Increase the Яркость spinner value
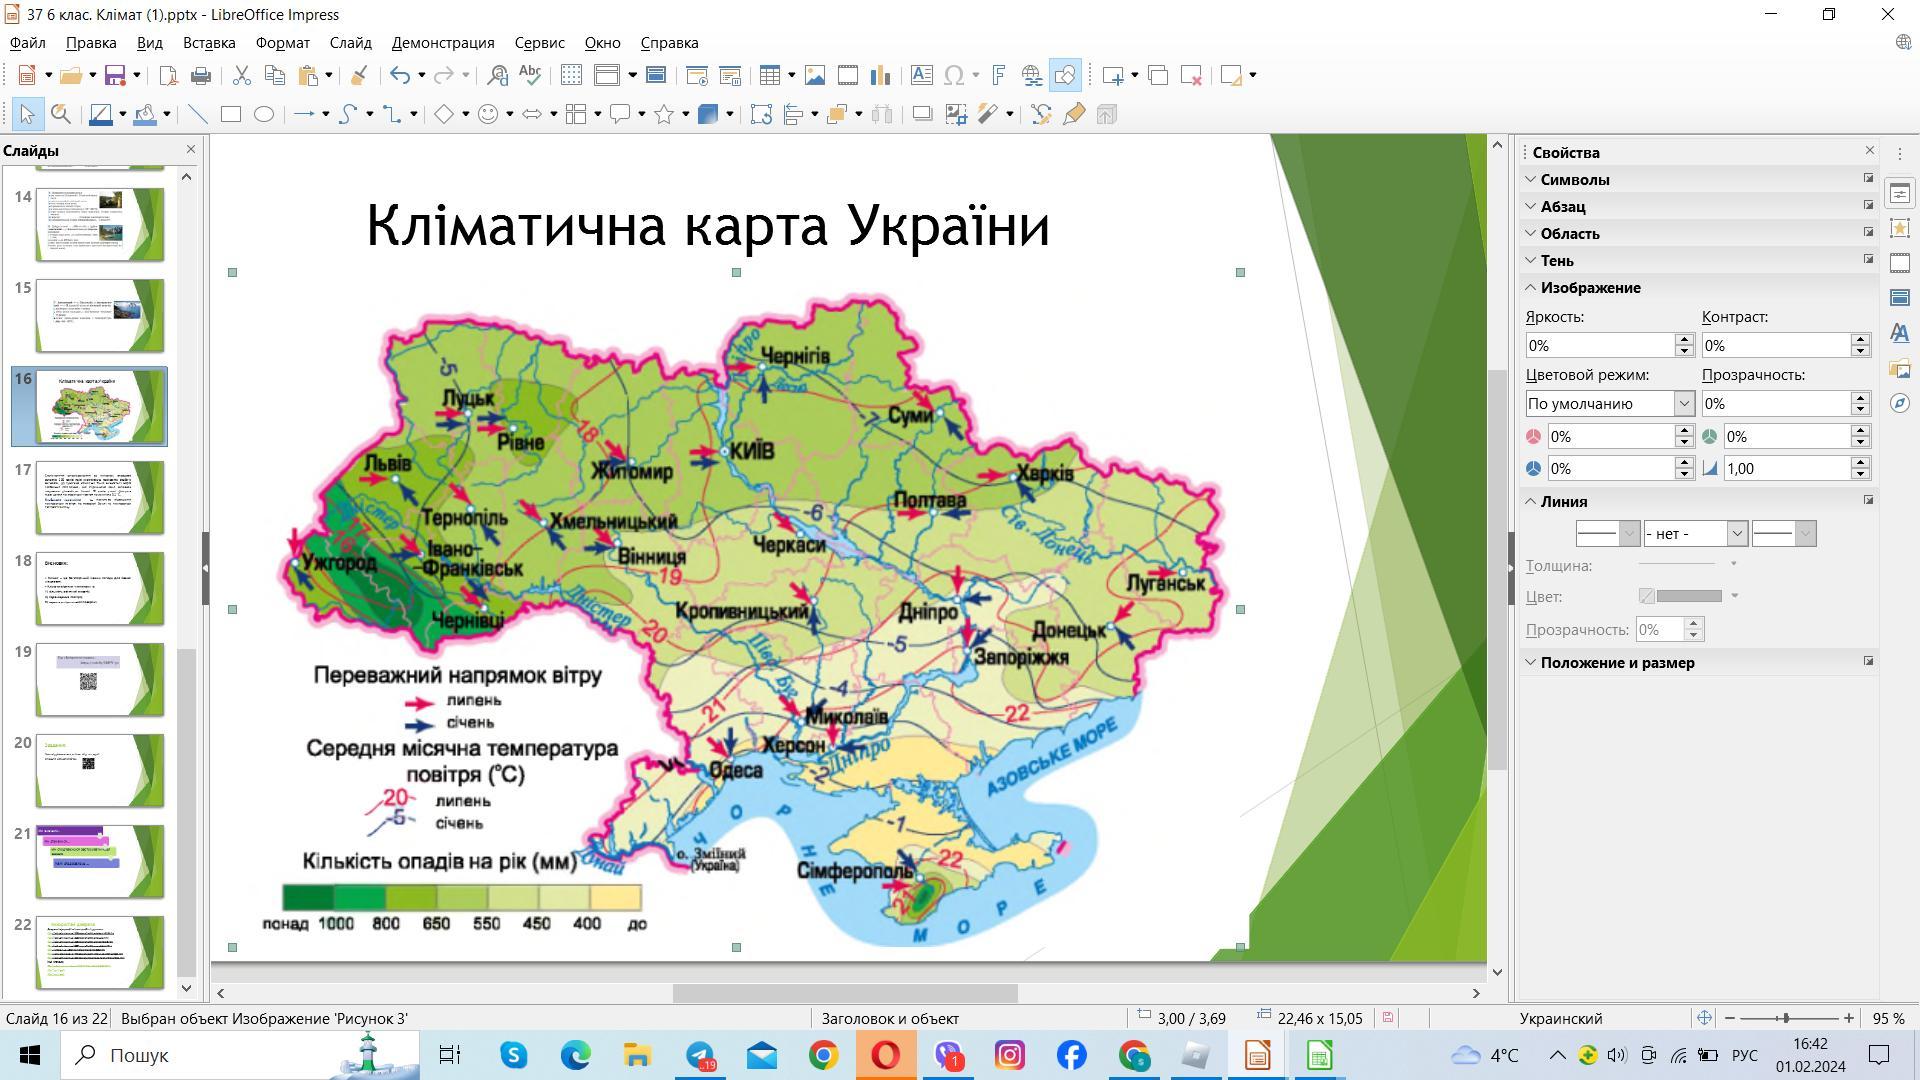 (1685, 339)
